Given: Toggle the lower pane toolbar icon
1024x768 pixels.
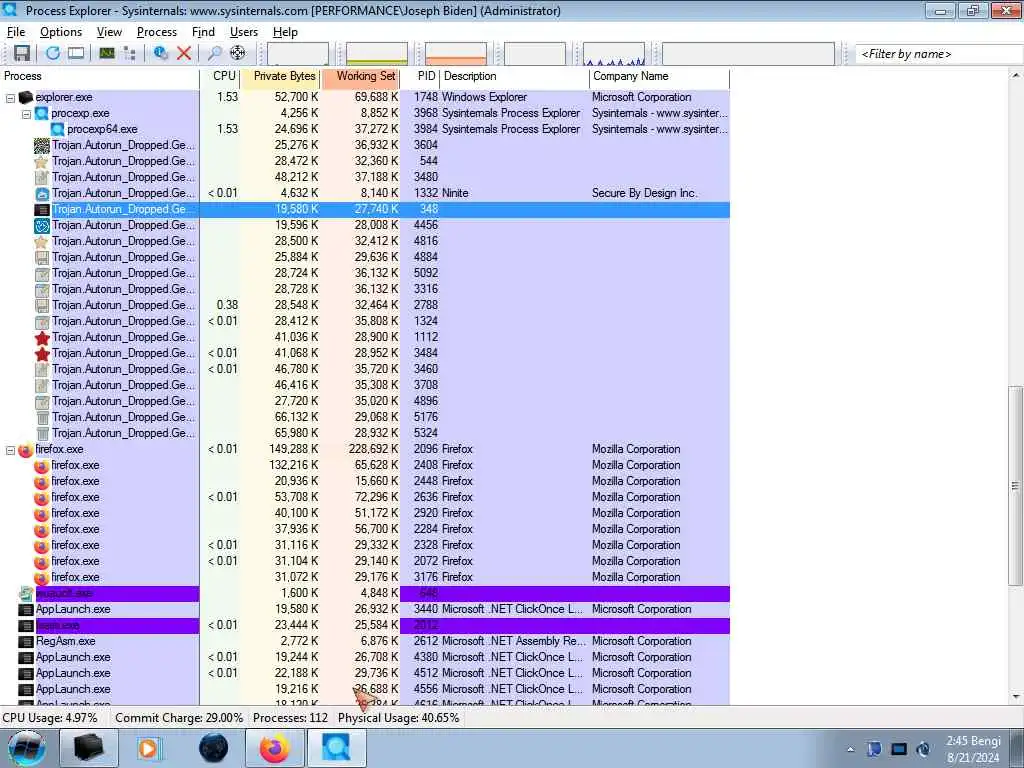Looking at the screenshot, I should tap(76, 54).
